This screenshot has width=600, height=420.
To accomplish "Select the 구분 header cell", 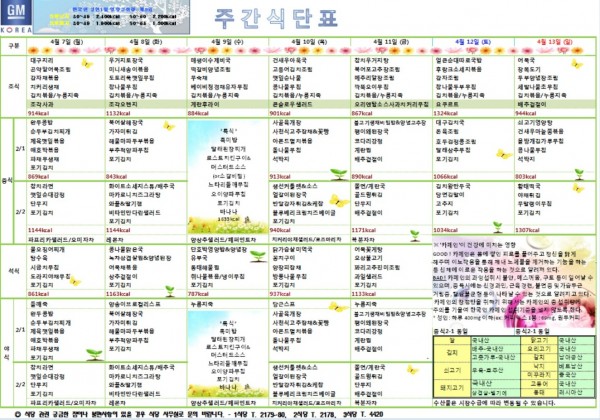I will (x=12, y=45).
